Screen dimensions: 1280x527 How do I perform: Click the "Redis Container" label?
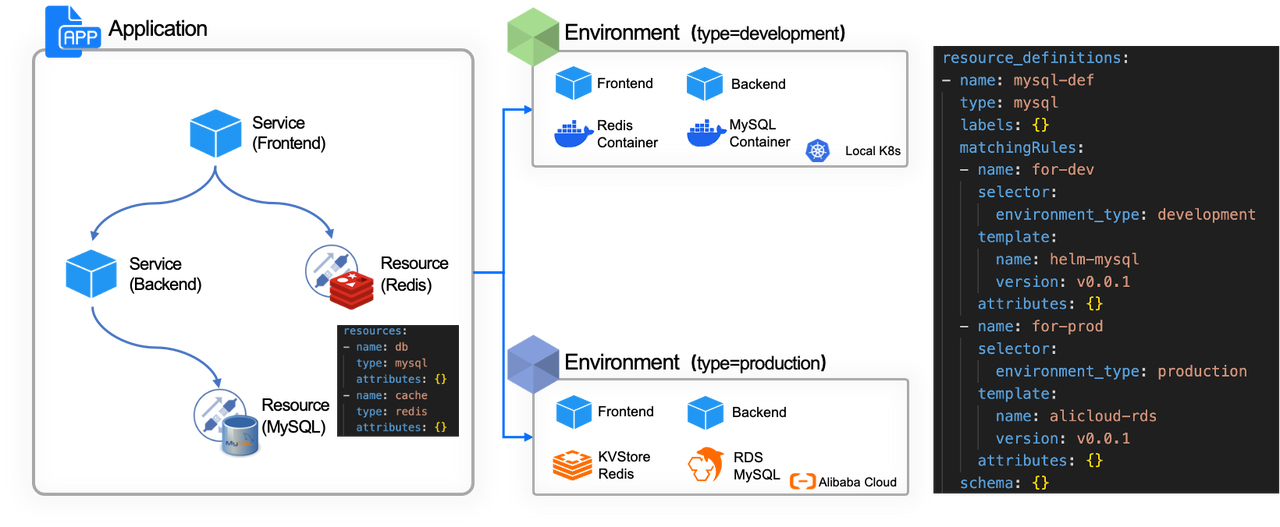point(627,134)
